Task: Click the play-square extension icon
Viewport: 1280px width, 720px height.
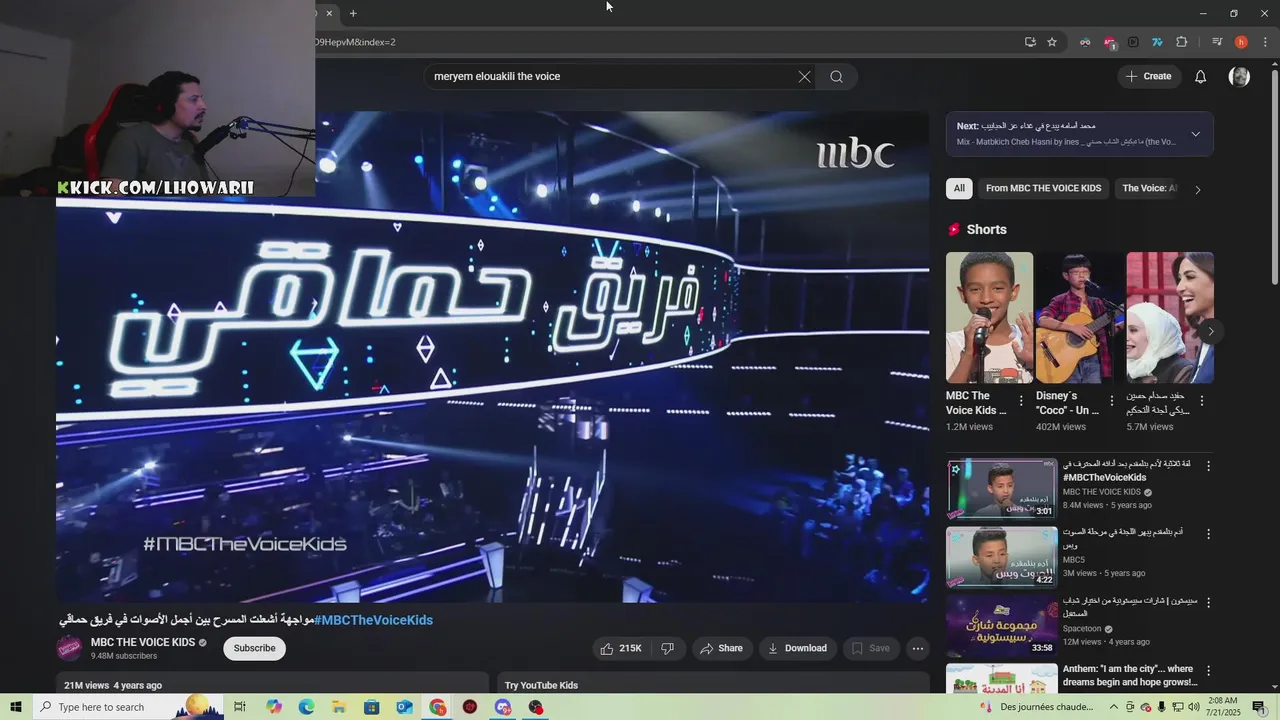Action: pyautogui.click(x=1133, y=42)
